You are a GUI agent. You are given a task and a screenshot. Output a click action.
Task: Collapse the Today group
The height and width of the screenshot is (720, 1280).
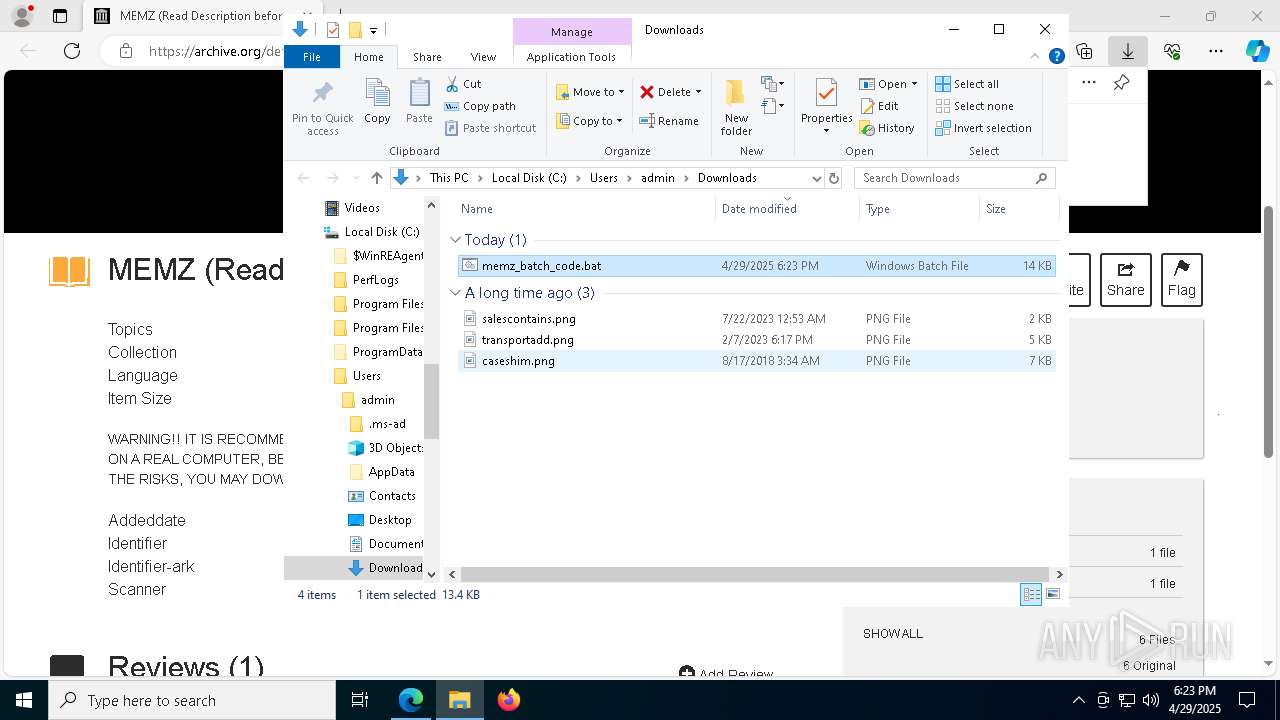tap(456, 240)
